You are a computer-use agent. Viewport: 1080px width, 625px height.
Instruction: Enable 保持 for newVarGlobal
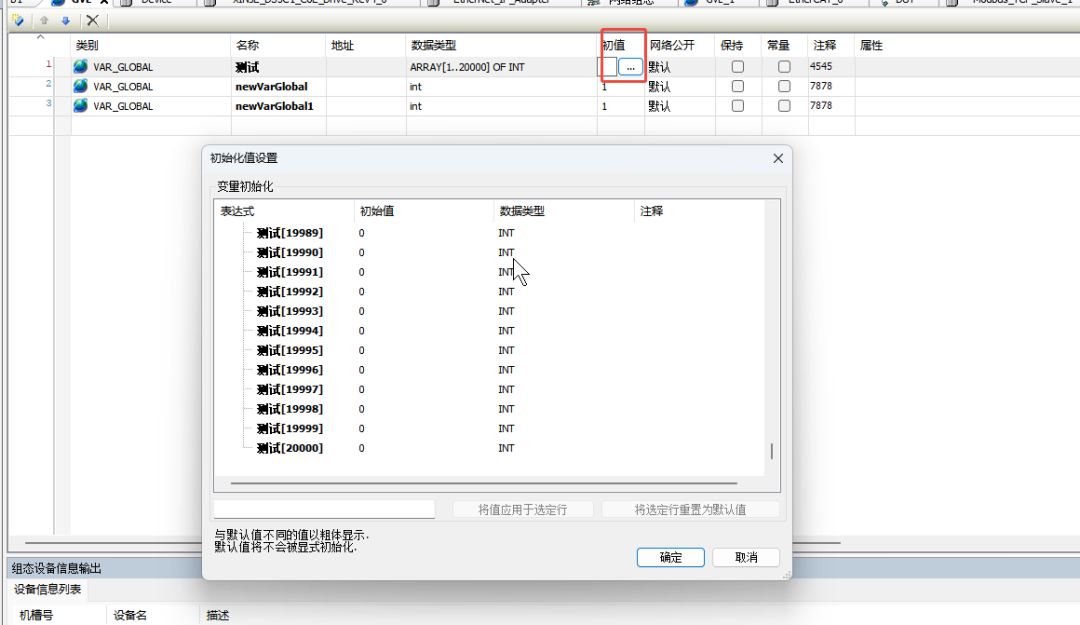pyautogui.click(x=738, y=86)
